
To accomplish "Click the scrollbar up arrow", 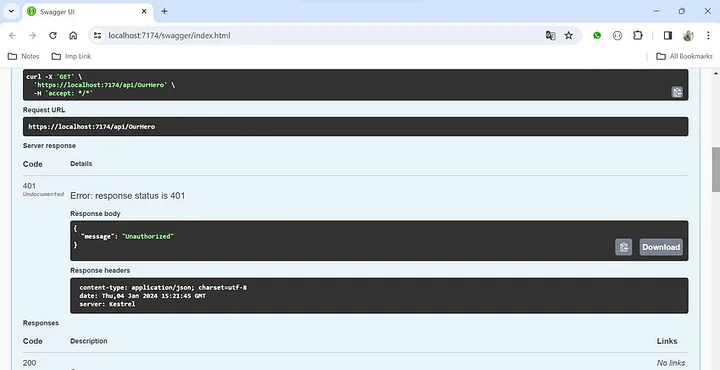I will (x=715, y=73).
